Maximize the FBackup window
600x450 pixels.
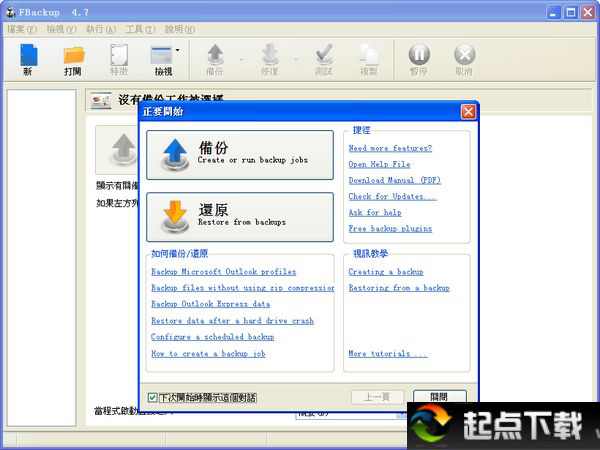[571, 12]
